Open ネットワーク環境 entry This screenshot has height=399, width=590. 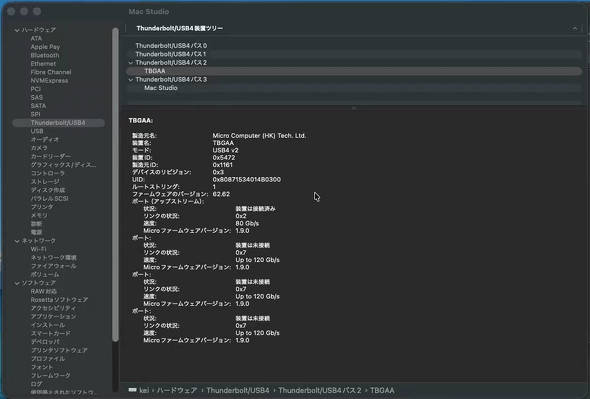[x=53, y=258]
